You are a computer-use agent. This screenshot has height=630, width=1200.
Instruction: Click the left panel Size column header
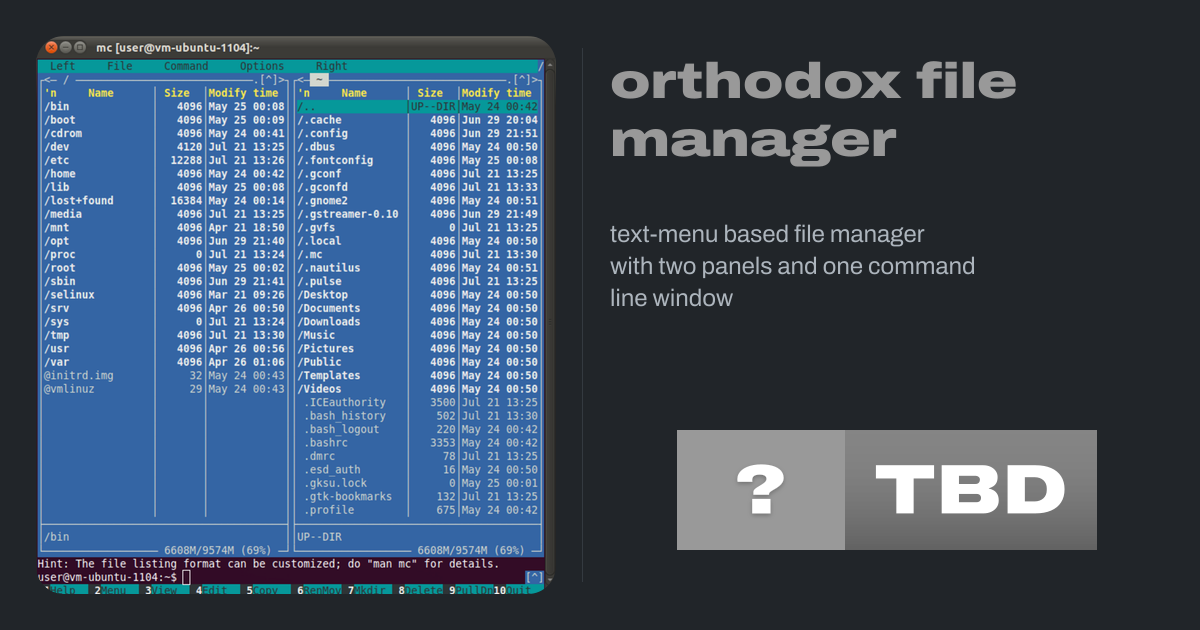pos(177,93)
